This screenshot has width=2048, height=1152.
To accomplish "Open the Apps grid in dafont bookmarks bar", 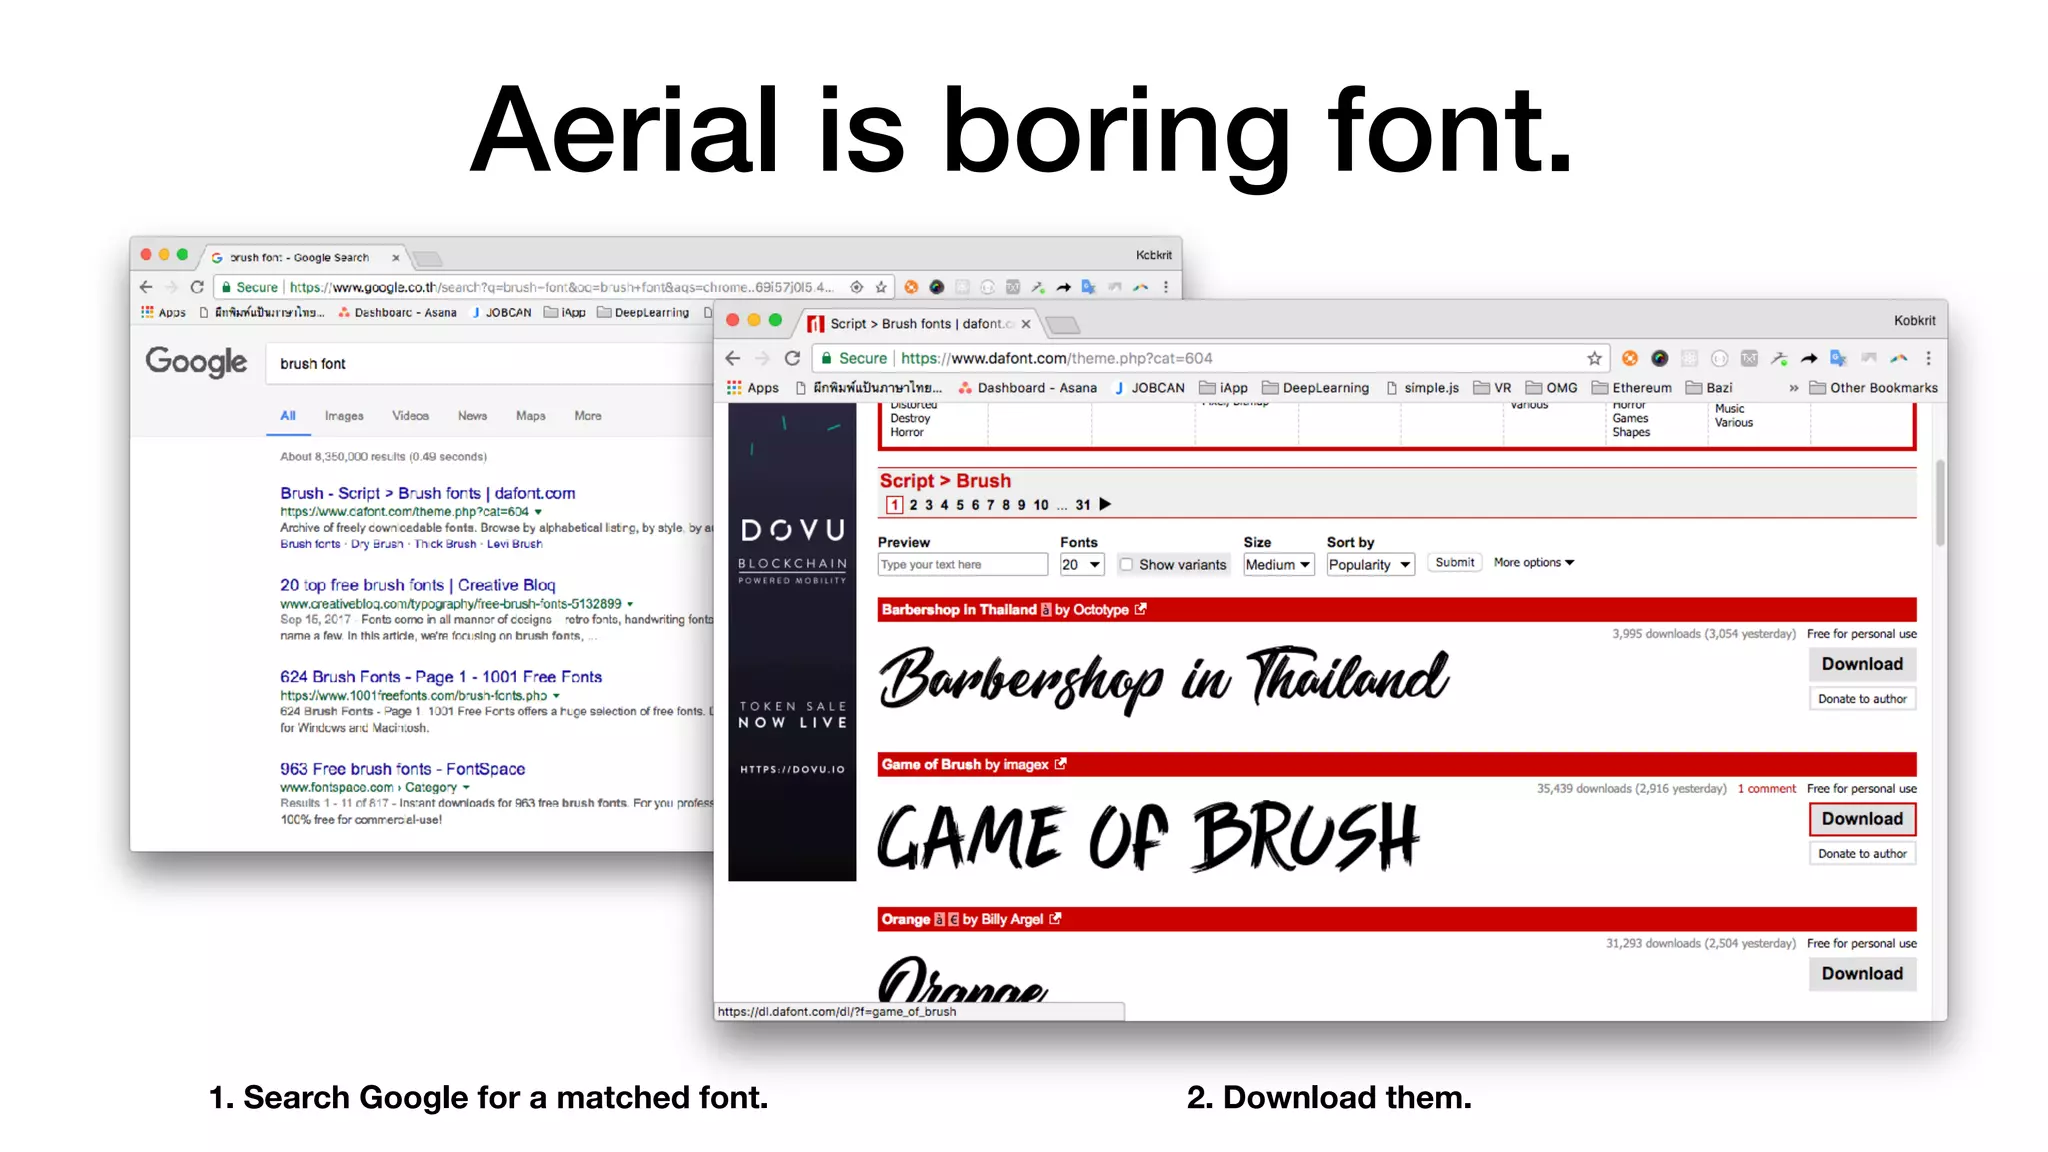I will coord(734,388).
